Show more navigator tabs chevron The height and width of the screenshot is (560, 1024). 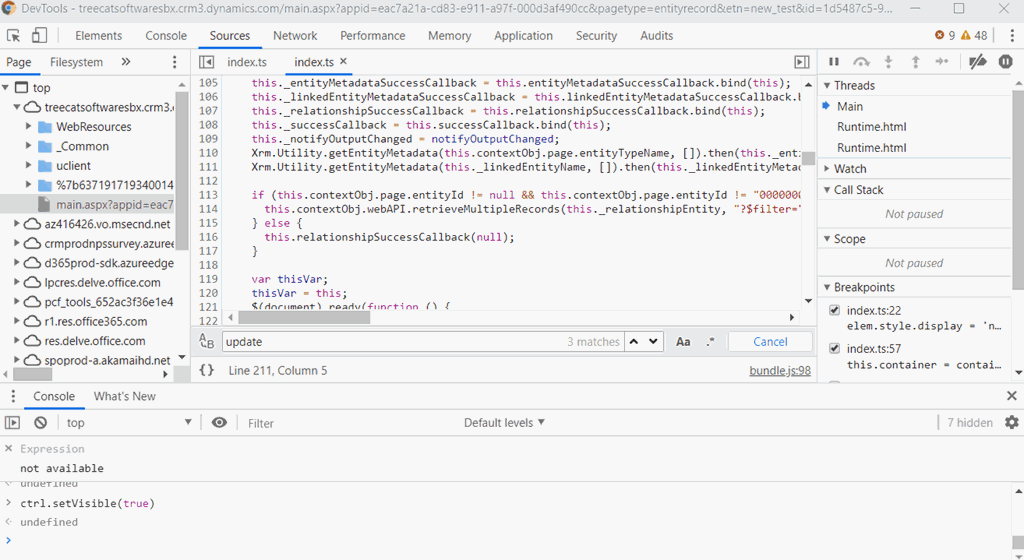point(125,62)
